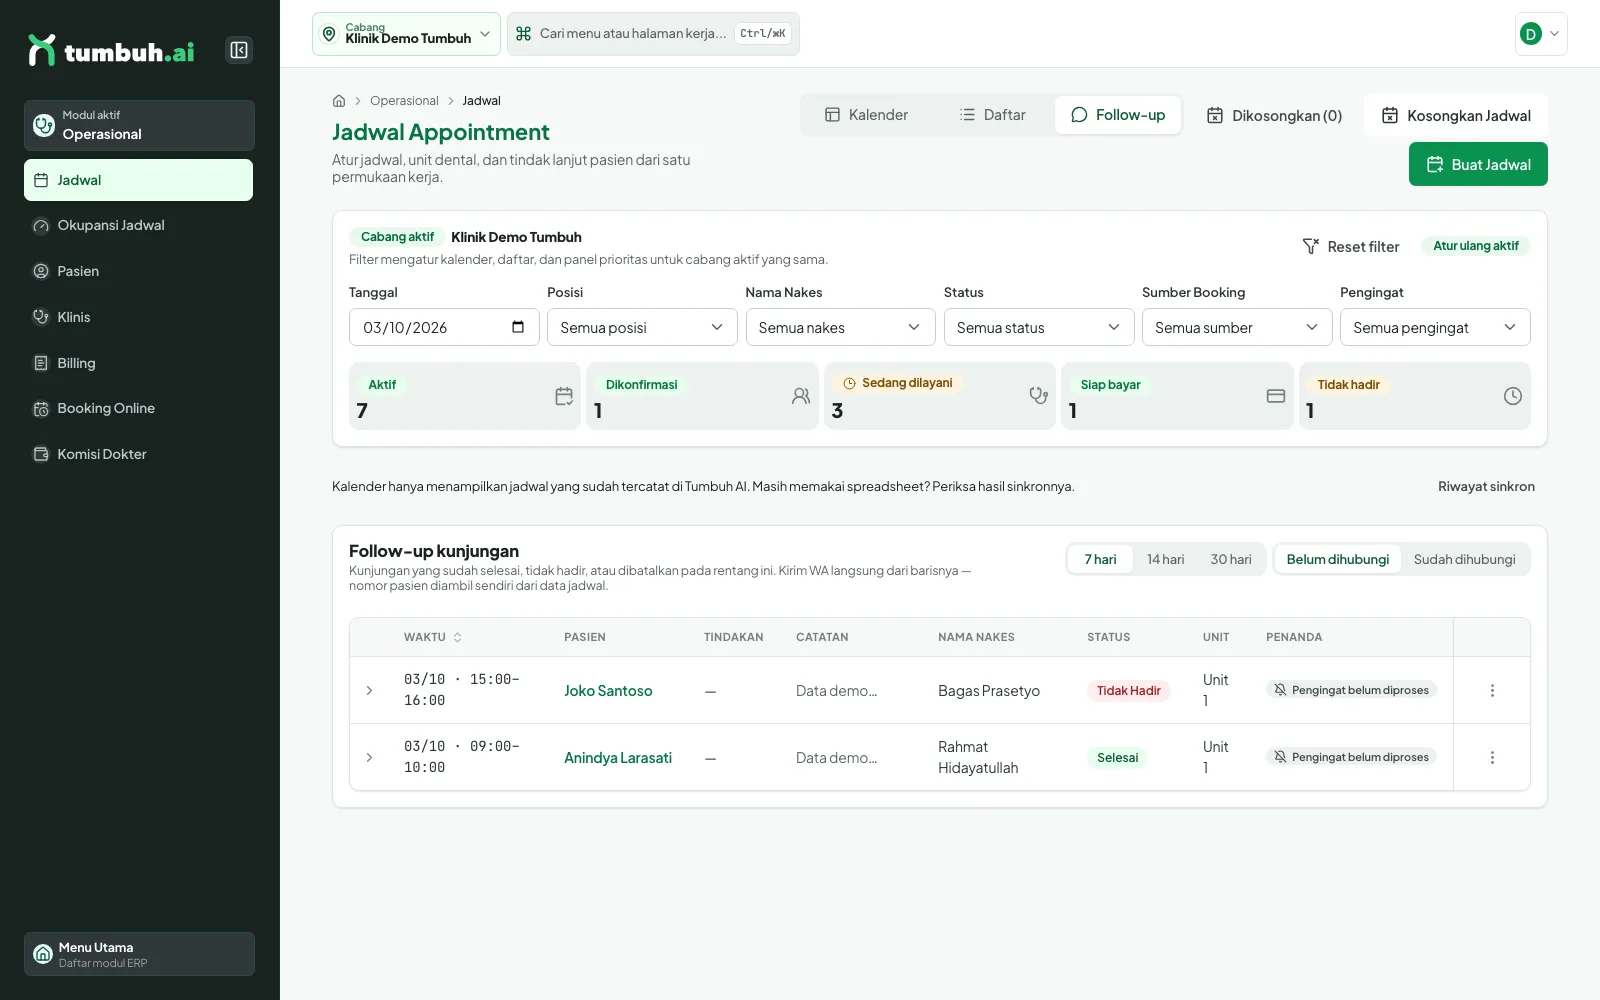
Task: Open the Riwayat sinkron link
Action: point(1486,487)
